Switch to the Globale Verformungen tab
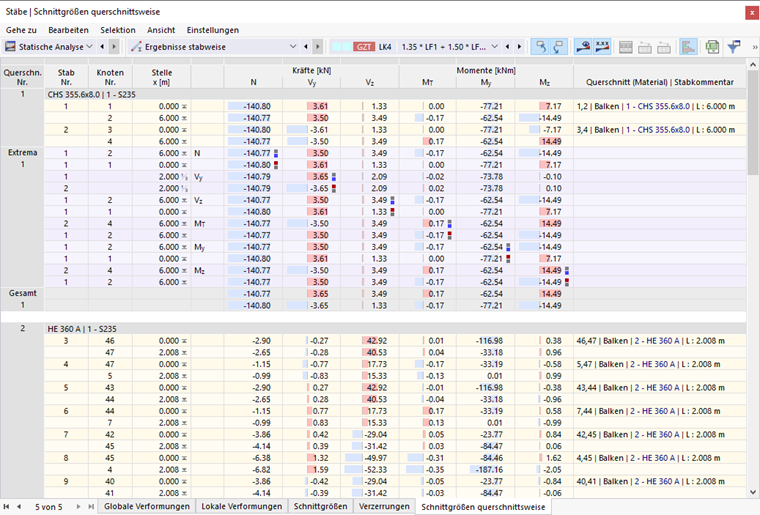This screenshot has width=760, height=515. [146, 506]
